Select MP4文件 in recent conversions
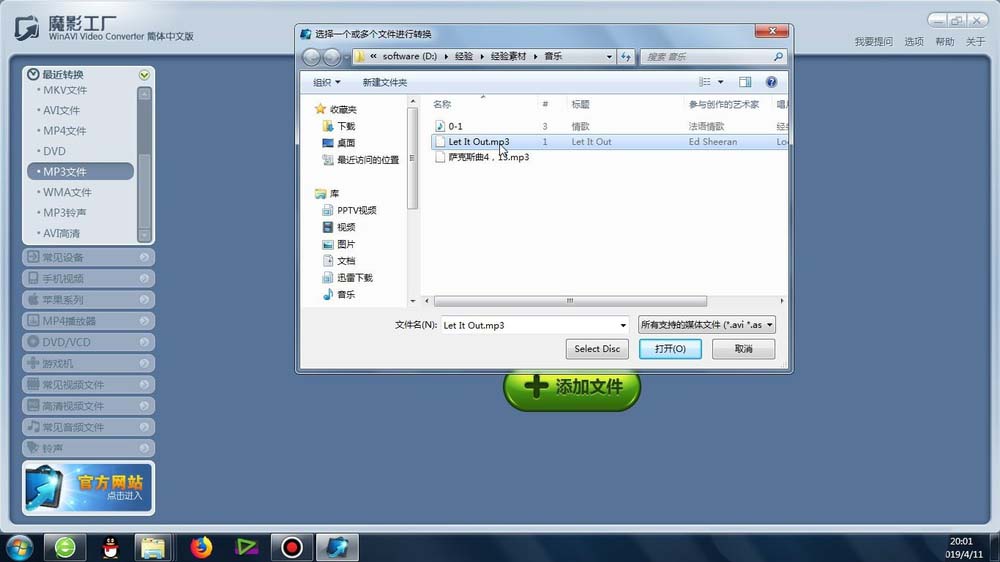Image resolution: width=1000 pixels, height=562 pixels. [x=64, y=131]
